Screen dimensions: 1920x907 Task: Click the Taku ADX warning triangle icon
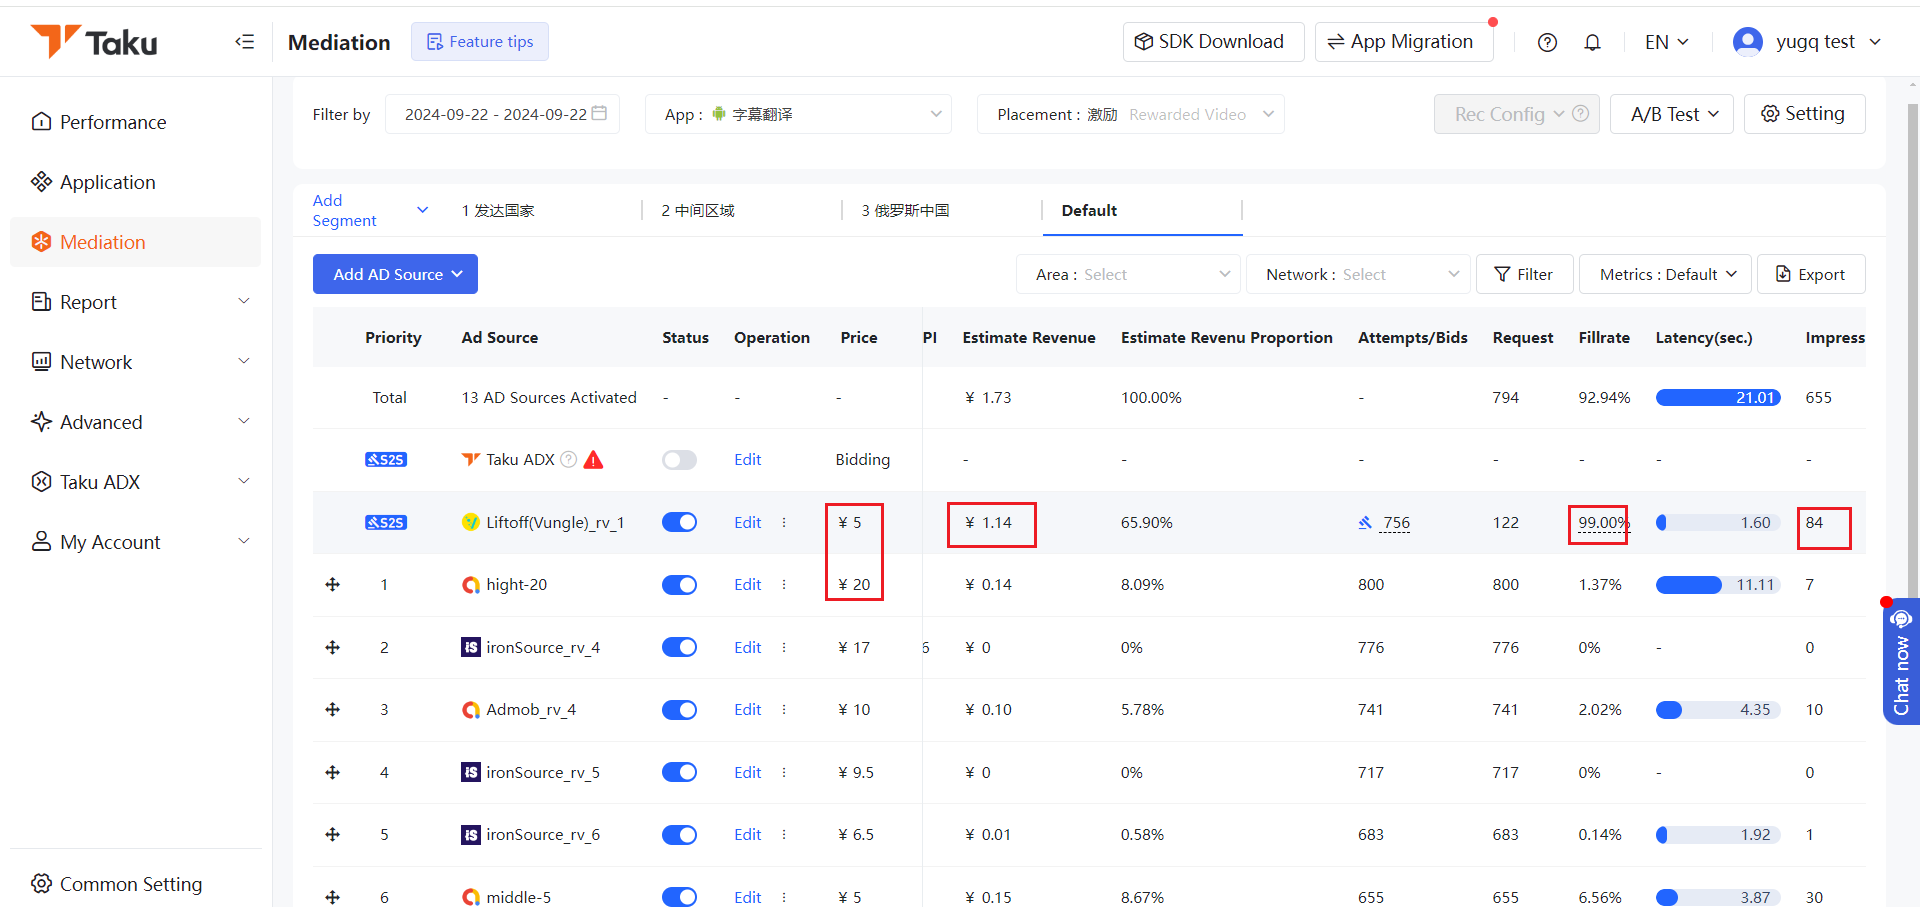point(593,460)
